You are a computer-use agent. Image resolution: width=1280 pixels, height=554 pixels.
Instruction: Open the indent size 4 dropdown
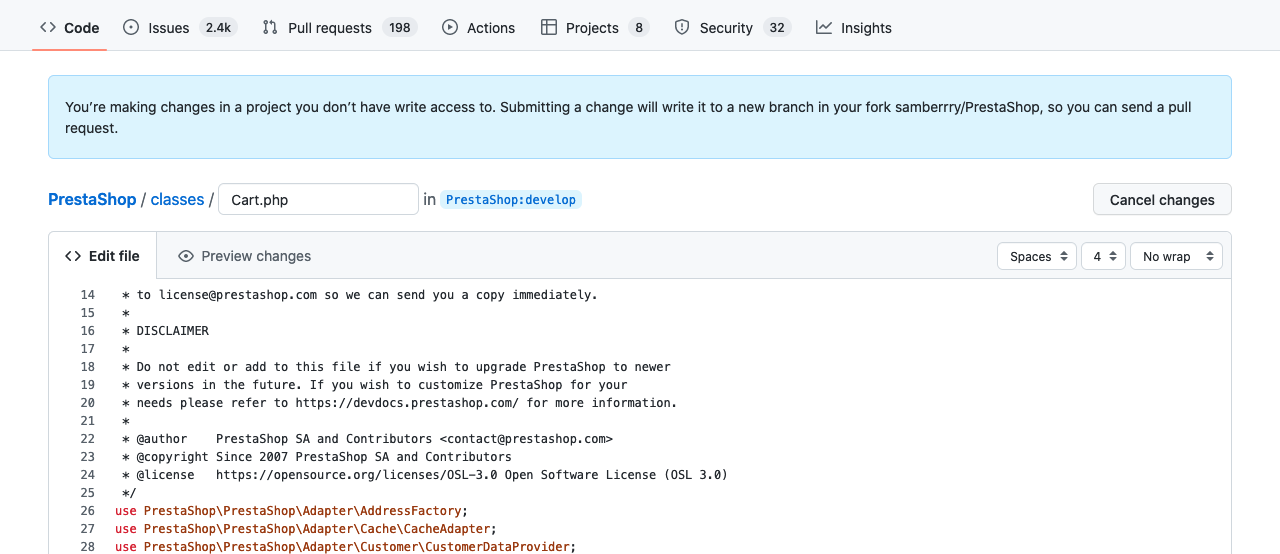tap(1104, 256)
